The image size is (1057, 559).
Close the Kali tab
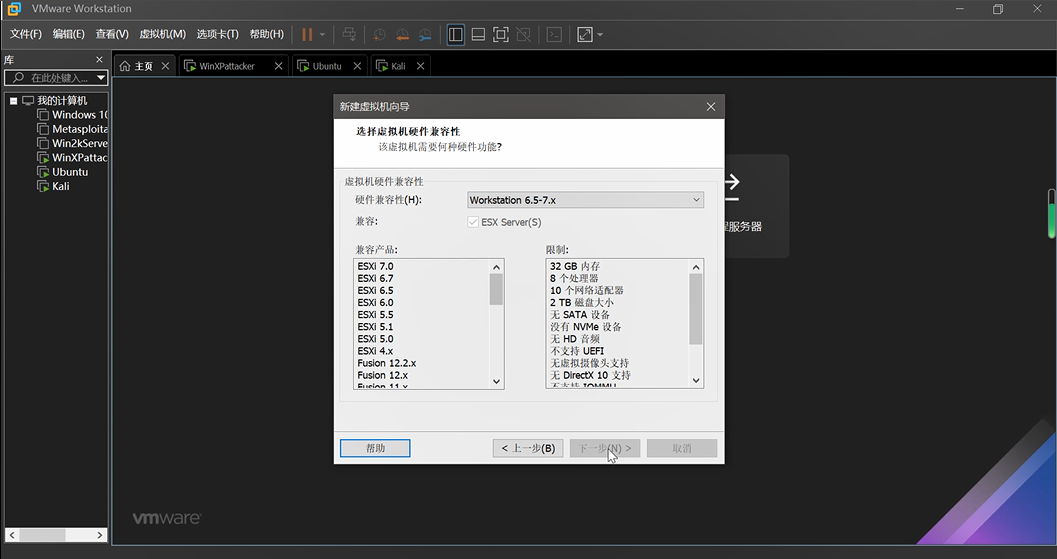[421, 66]
